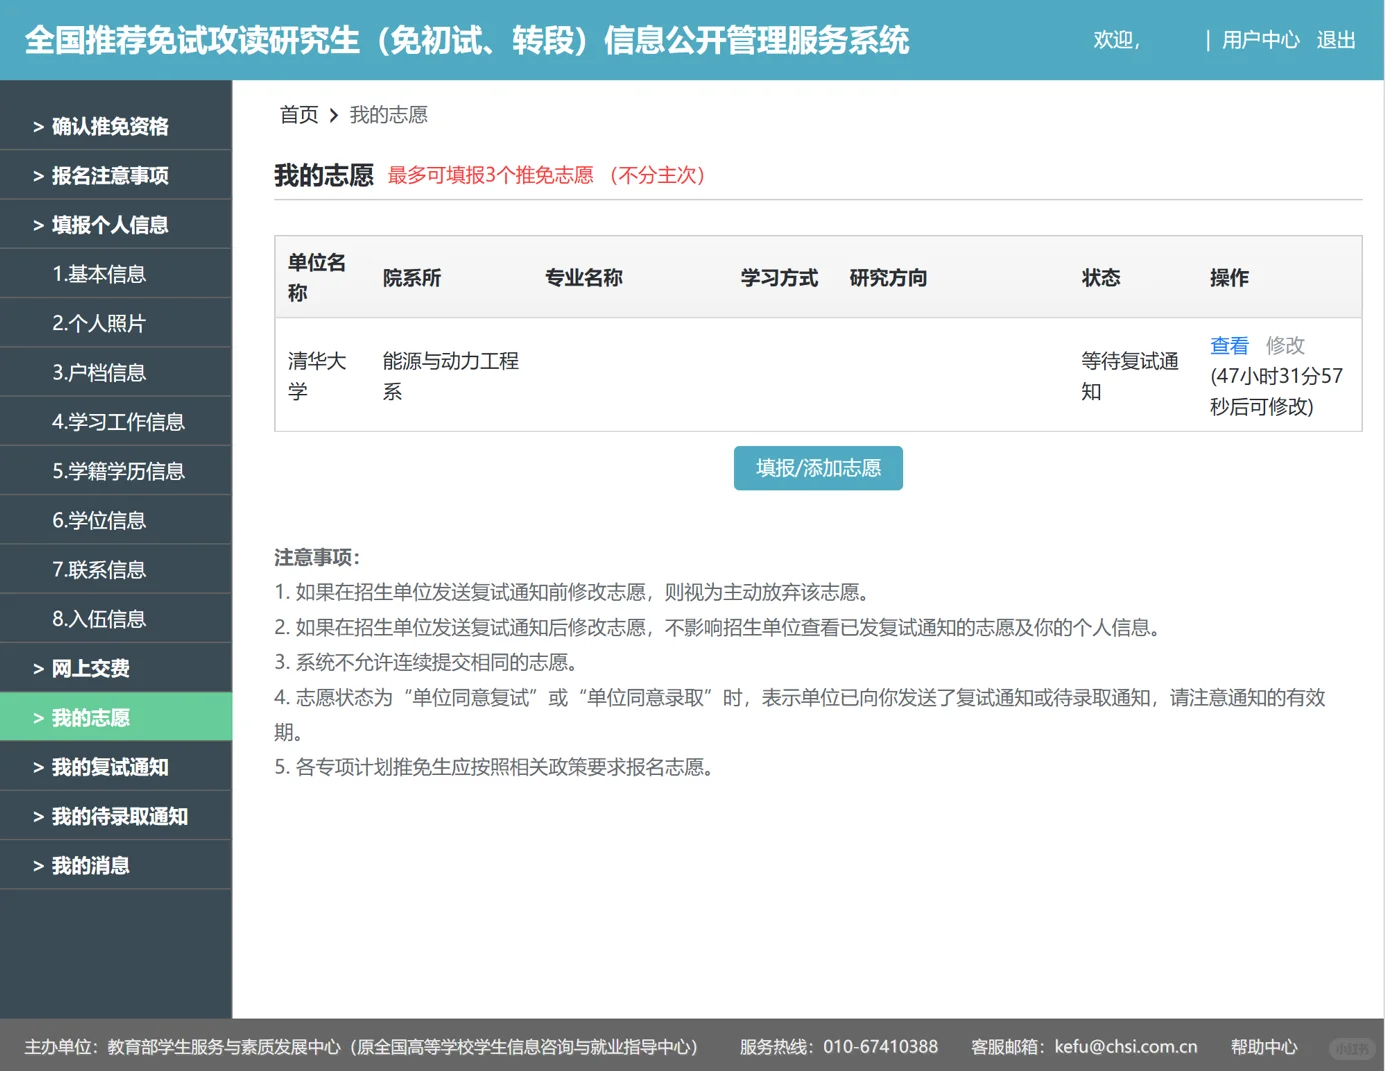The width and height of the screenshot is (1387, 1071).
Task: Click 修改 to modify the application
Action: [x=1285, y=345]
